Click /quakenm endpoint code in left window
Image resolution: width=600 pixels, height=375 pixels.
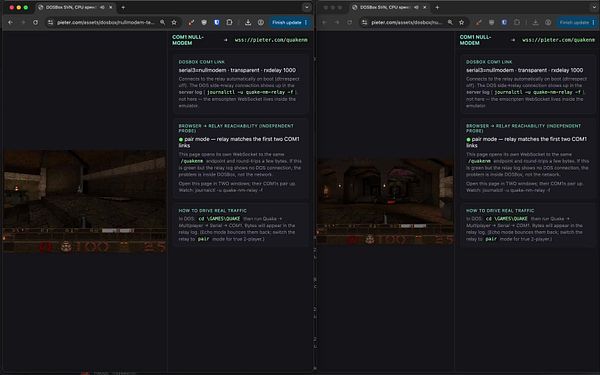[192, 161]
